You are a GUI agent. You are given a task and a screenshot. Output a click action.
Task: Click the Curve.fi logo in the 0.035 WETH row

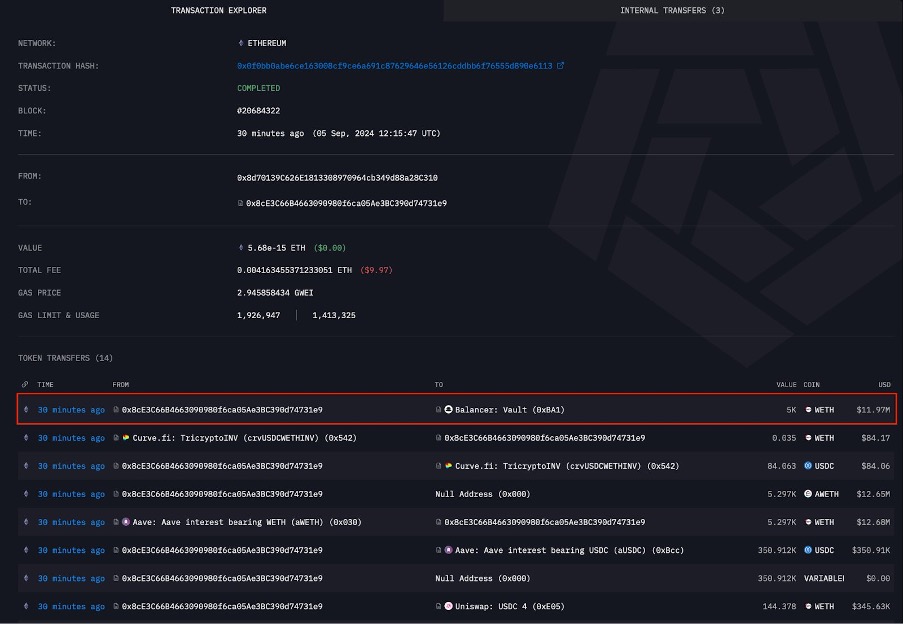point(126,438)
